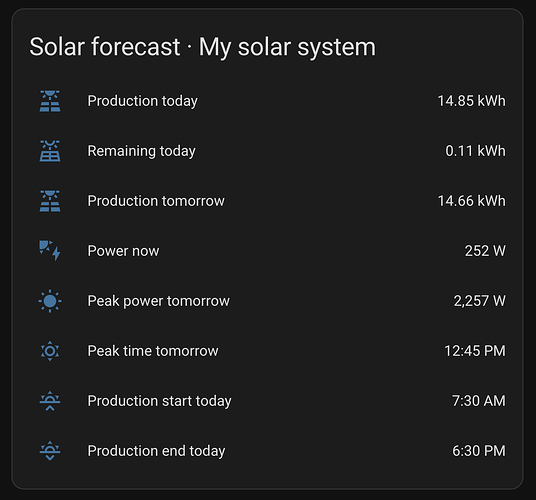Select the 7:30 AM value

(x=479, y=401)
